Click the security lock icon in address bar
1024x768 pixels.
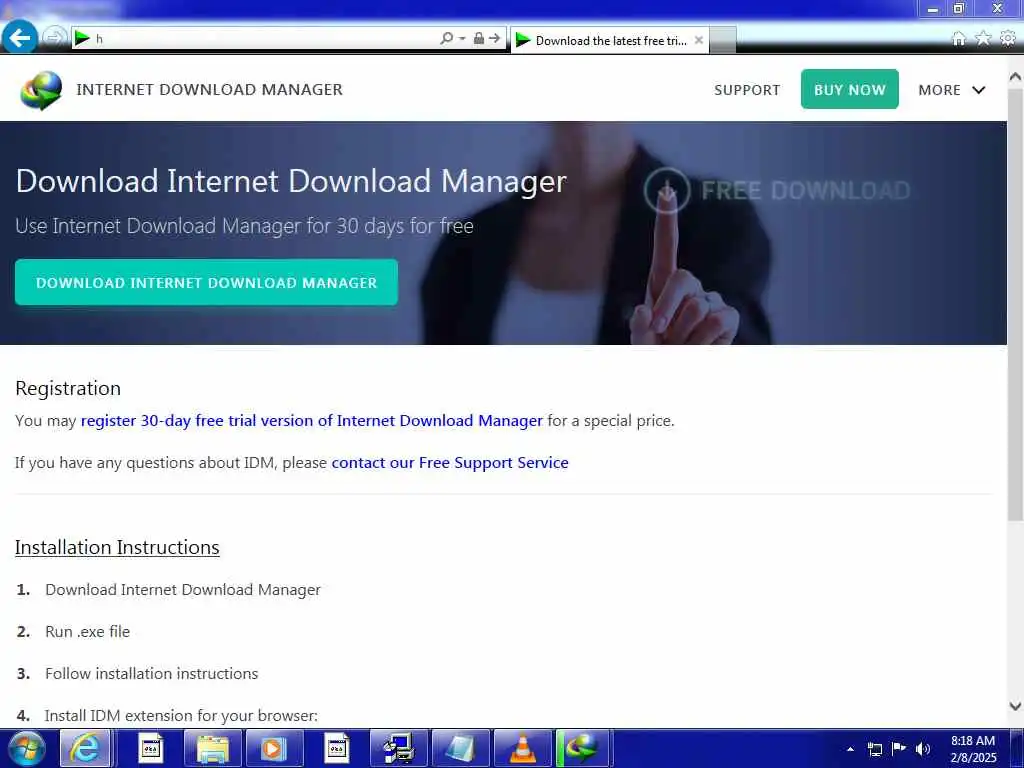coord(479,39)
